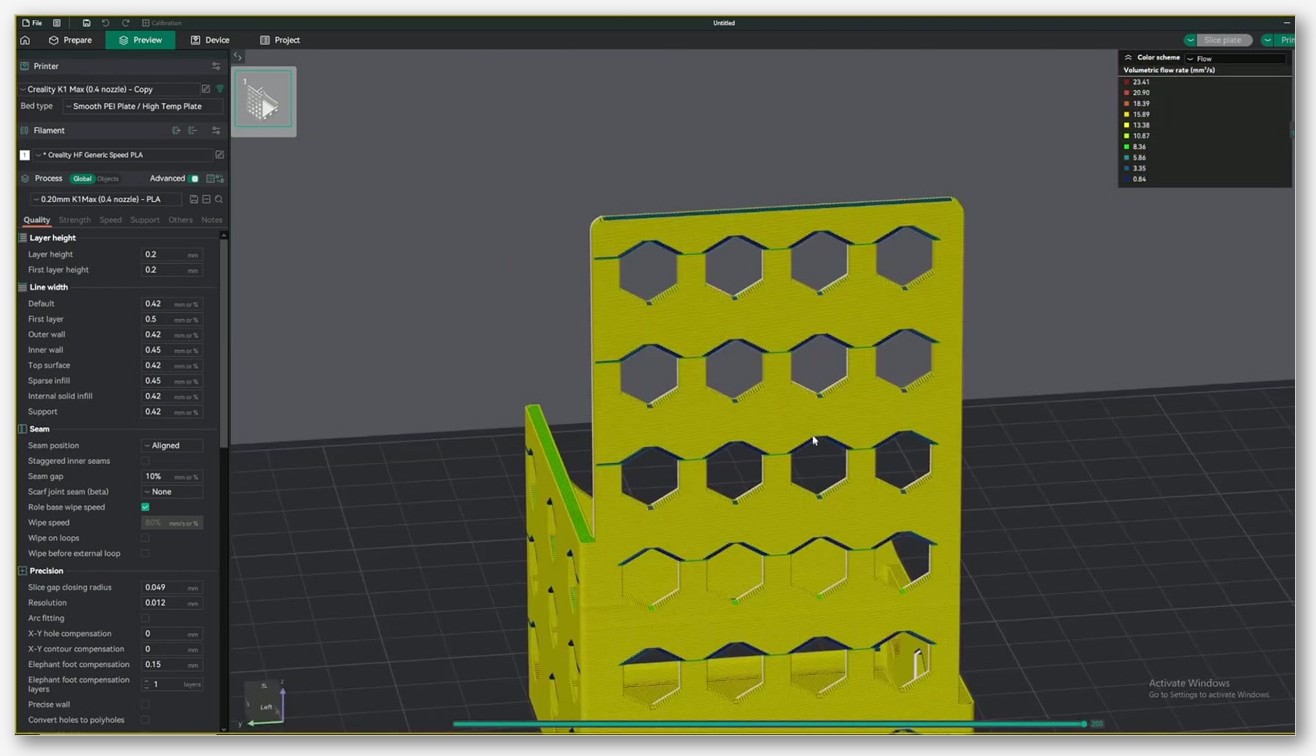The image size is (1316, 756).
Task: Click the second filament icon in the Filament header
Action: [193, 130]
